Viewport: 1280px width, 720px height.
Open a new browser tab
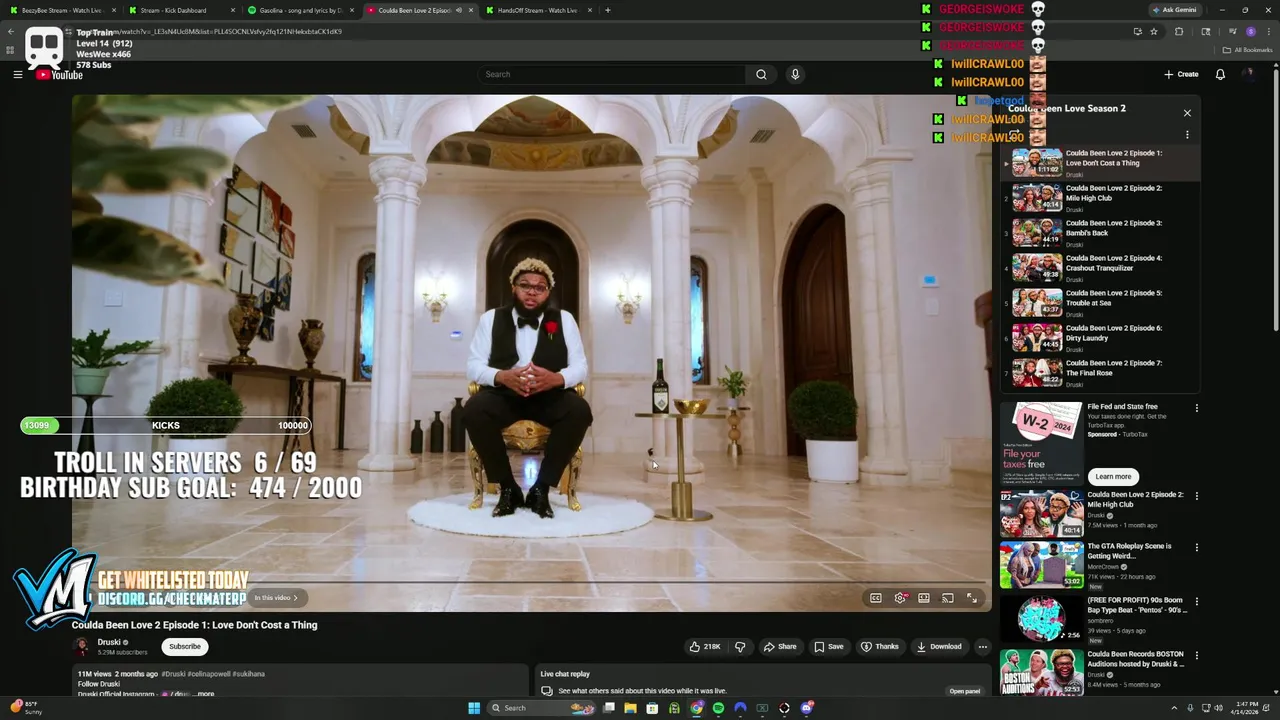[x=608, y=10]
